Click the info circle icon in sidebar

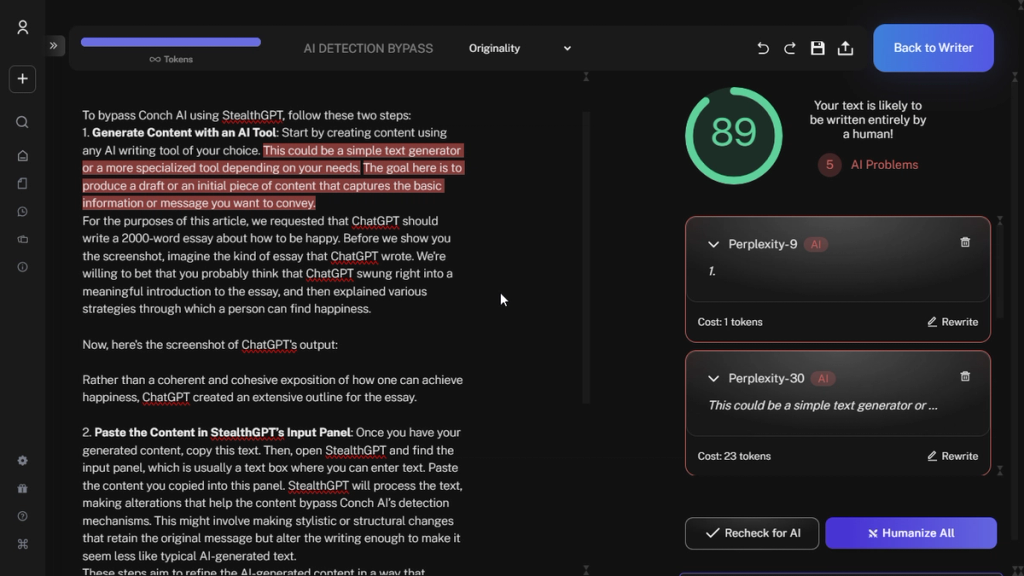pyautogui.click(x=22, y=267)
